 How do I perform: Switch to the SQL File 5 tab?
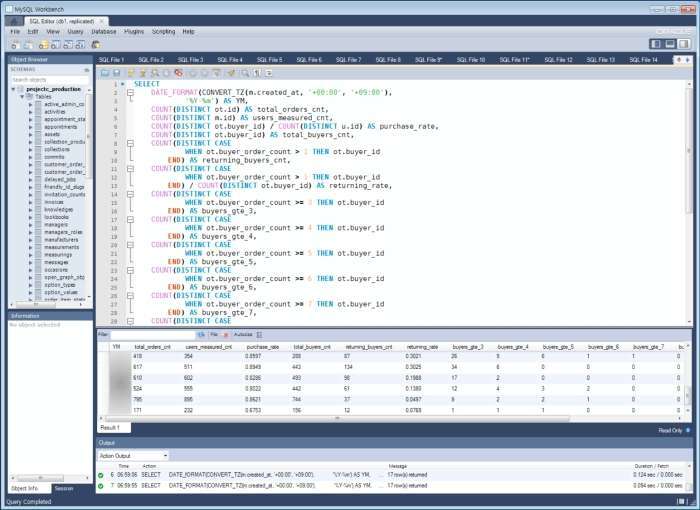(268, 60)
